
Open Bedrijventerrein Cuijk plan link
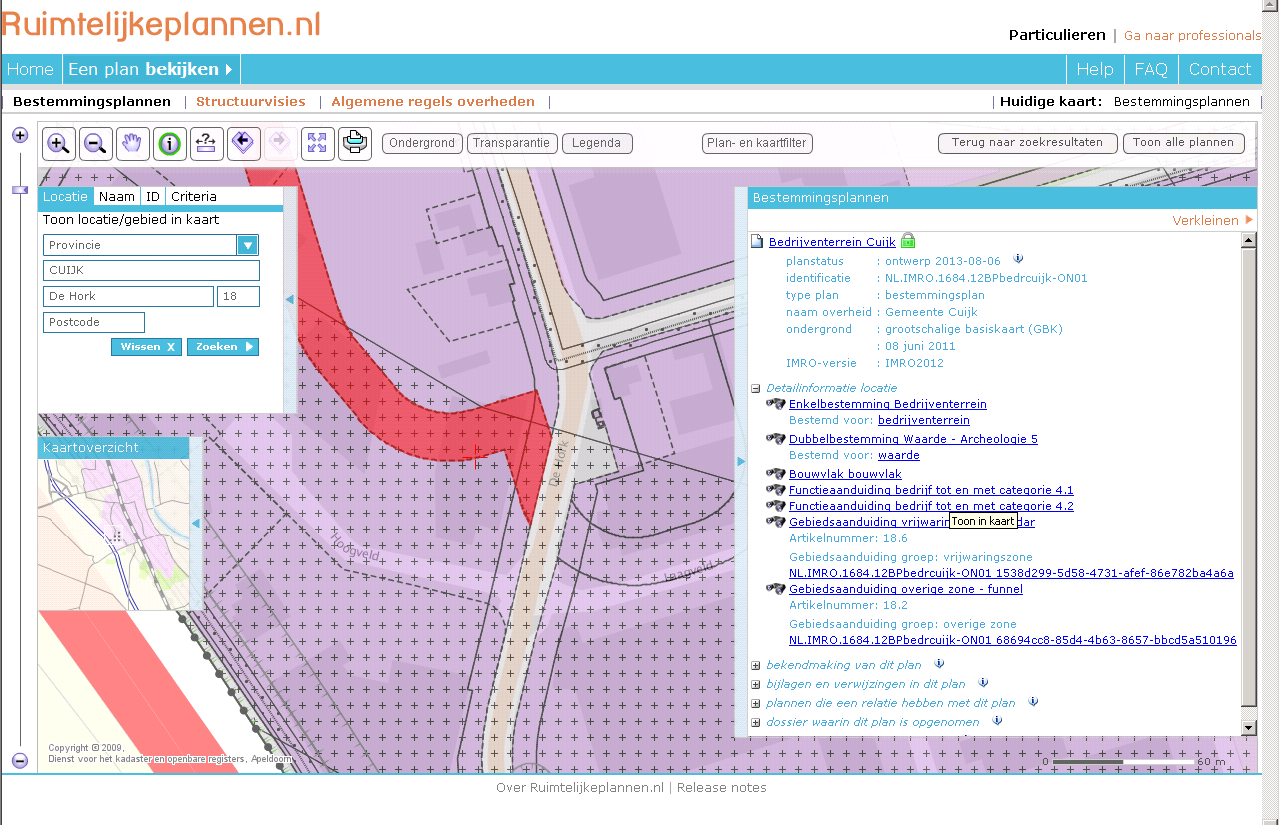832,242
